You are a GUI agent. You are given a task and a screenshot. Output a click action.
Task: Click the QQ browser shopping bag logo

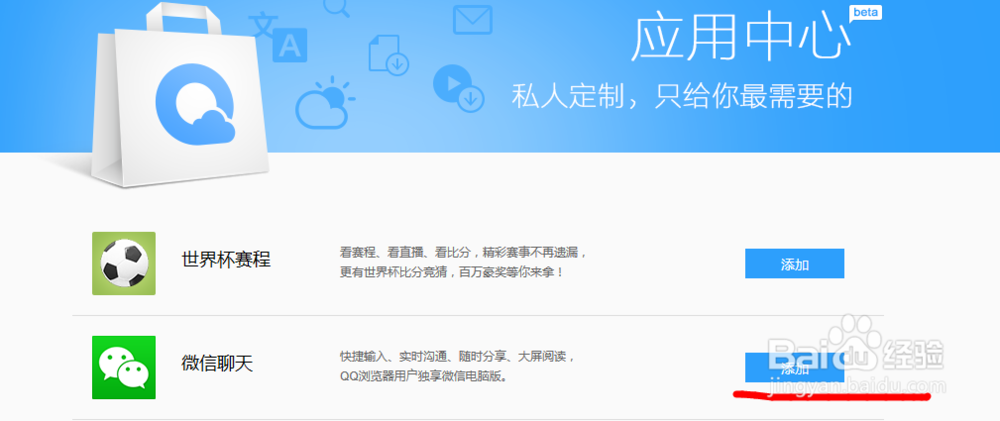tap(180, 94)
